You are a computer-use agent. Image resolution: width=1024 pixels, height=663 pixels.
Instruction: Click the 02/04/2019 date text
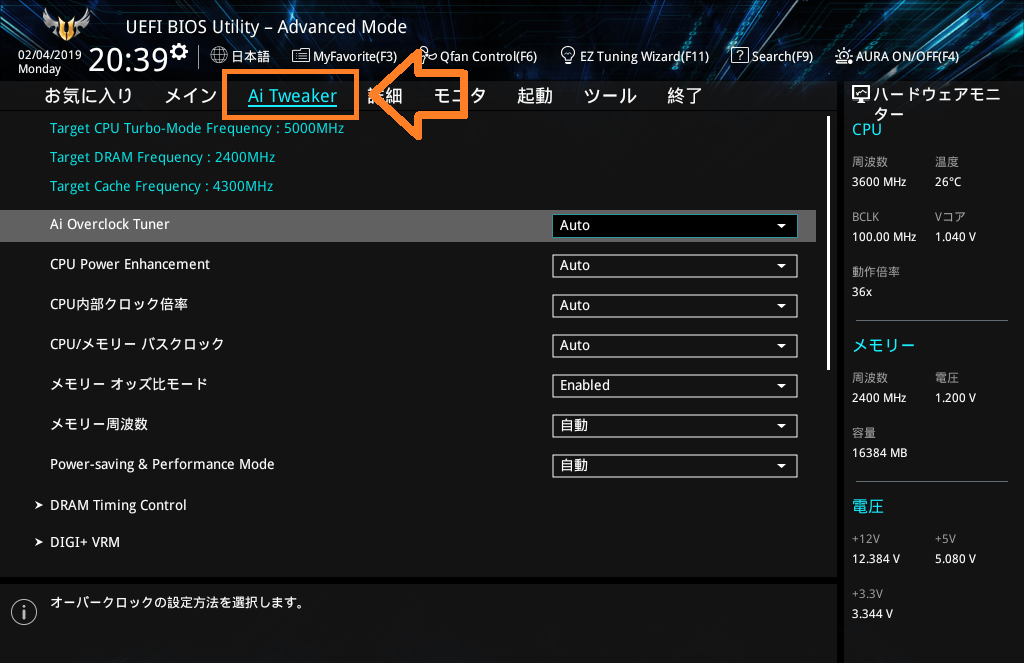click(50, 55)
